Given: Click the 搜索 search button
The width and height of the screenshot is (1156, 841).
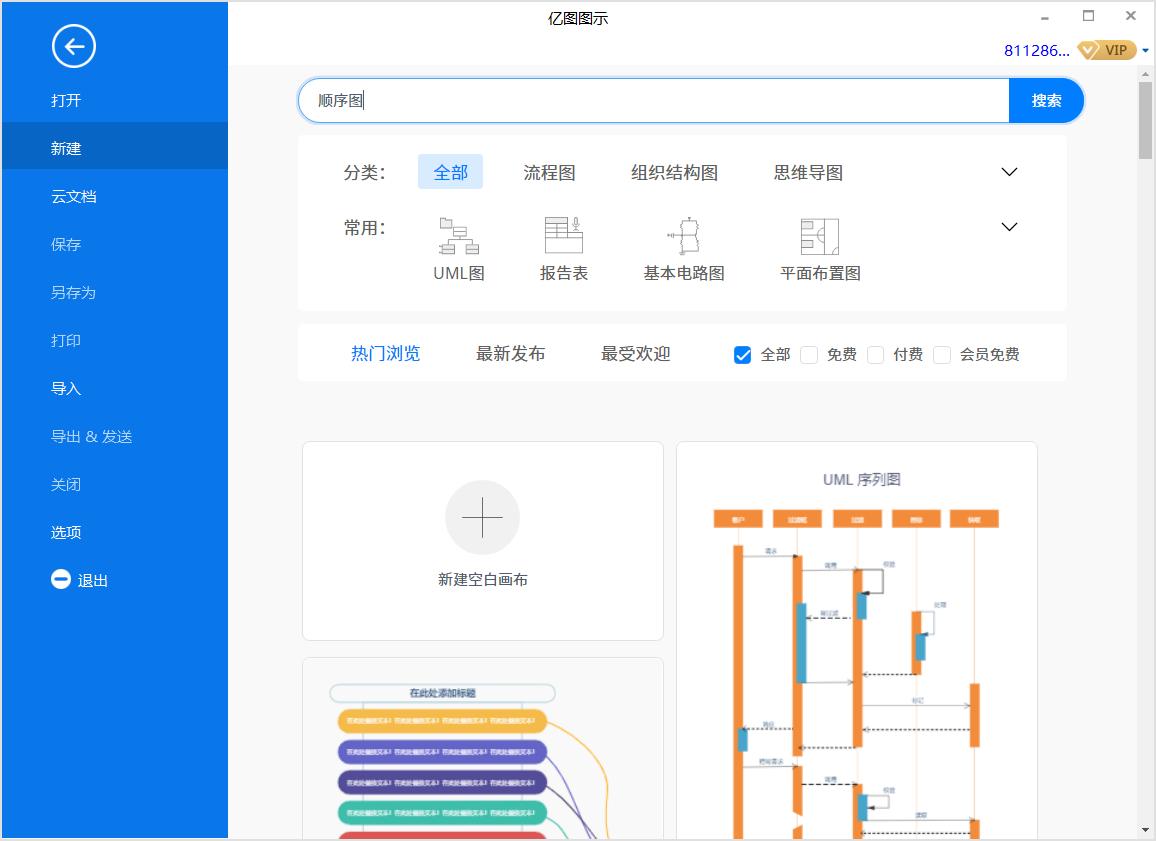Looking at the screenshot, I should 1045,100.
